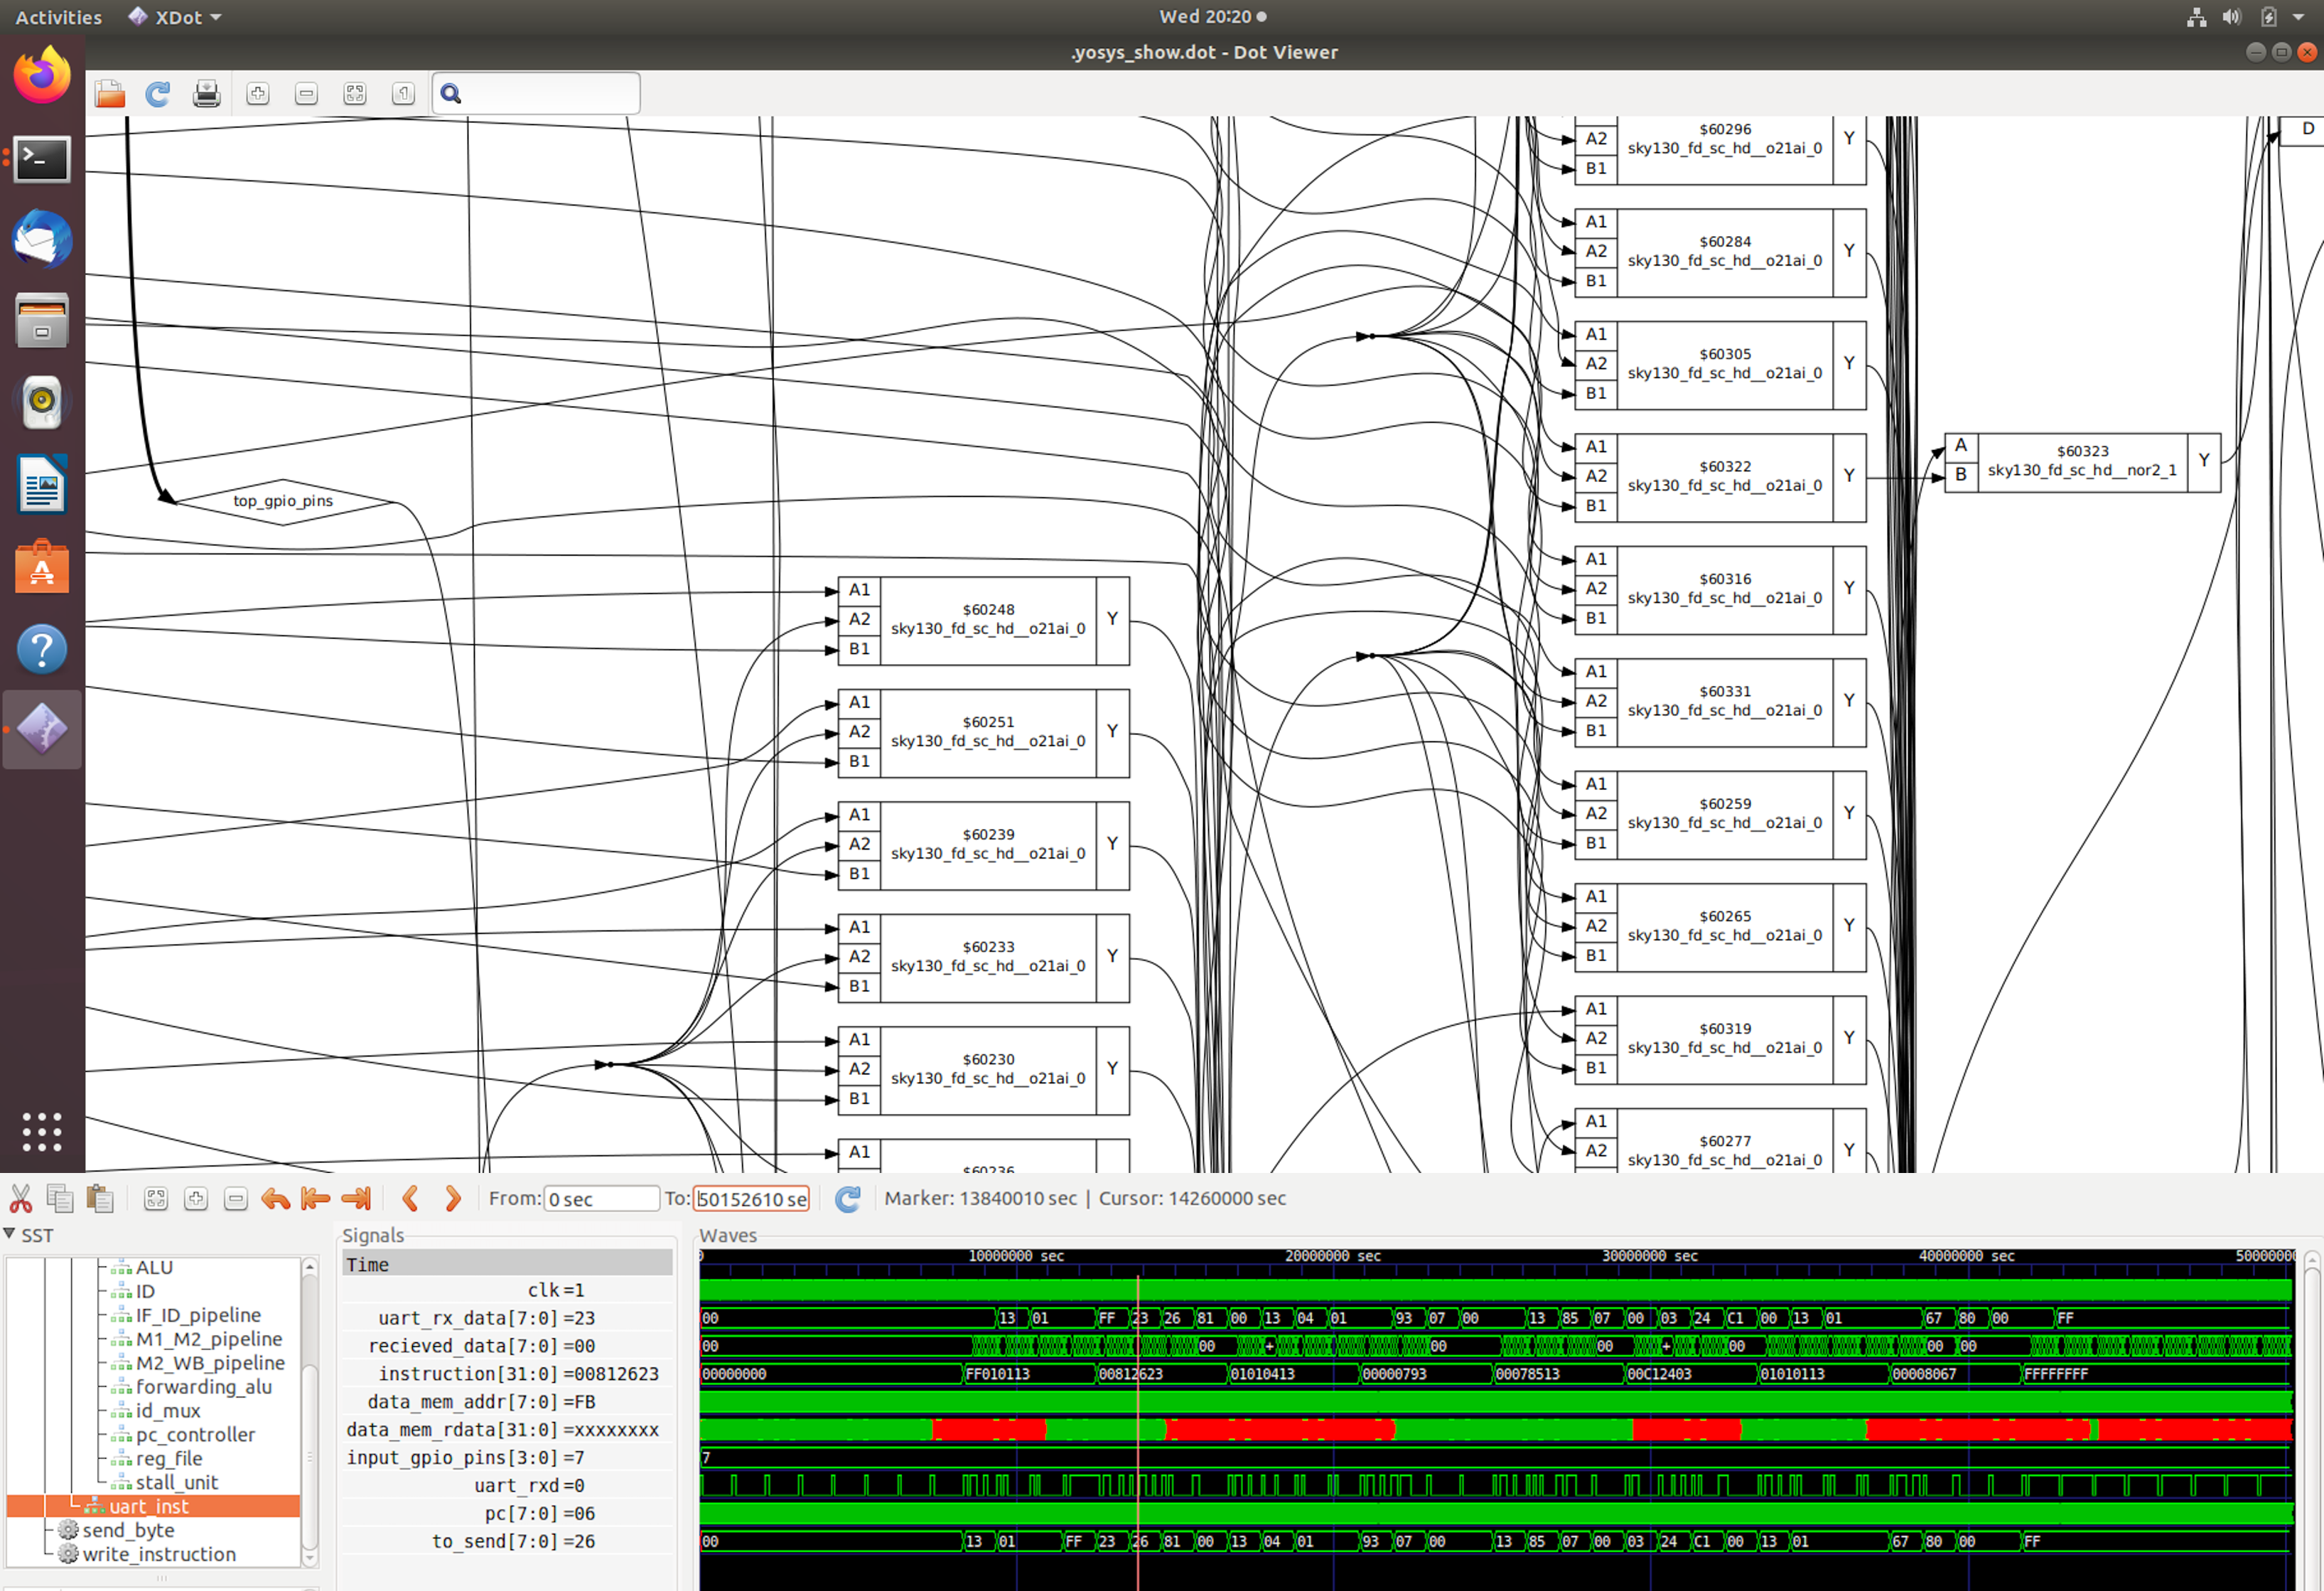The height and width of the screenshot is (1591, 2324).
Task: Click the GTKWave Paste clipboard icon
Action: [99, 1198]
